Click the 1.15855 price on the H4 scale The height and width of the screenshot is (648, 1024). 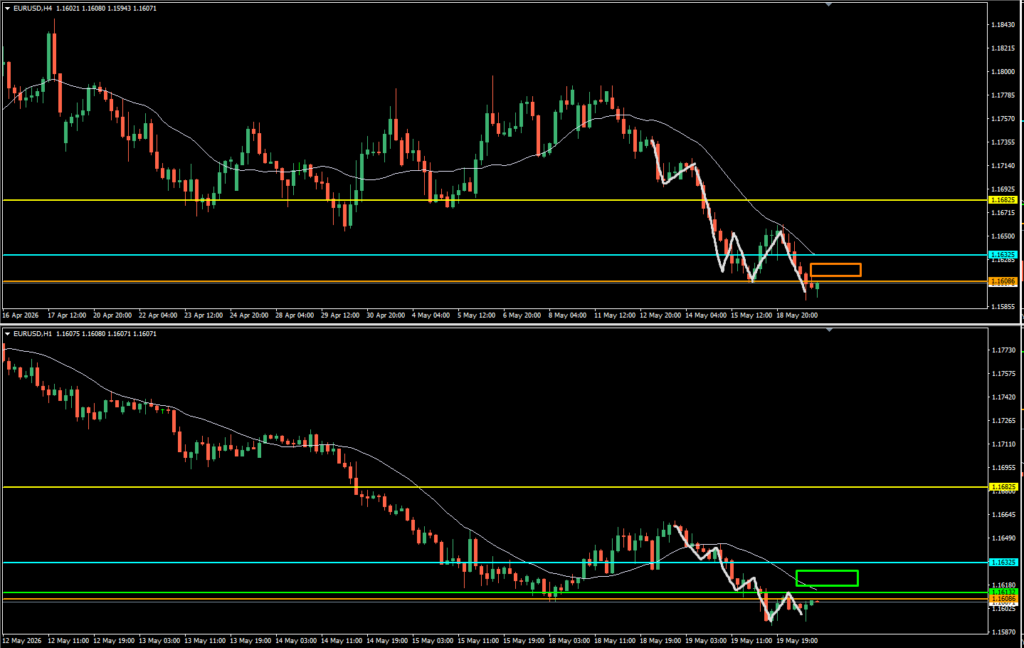click(1003, 306)
